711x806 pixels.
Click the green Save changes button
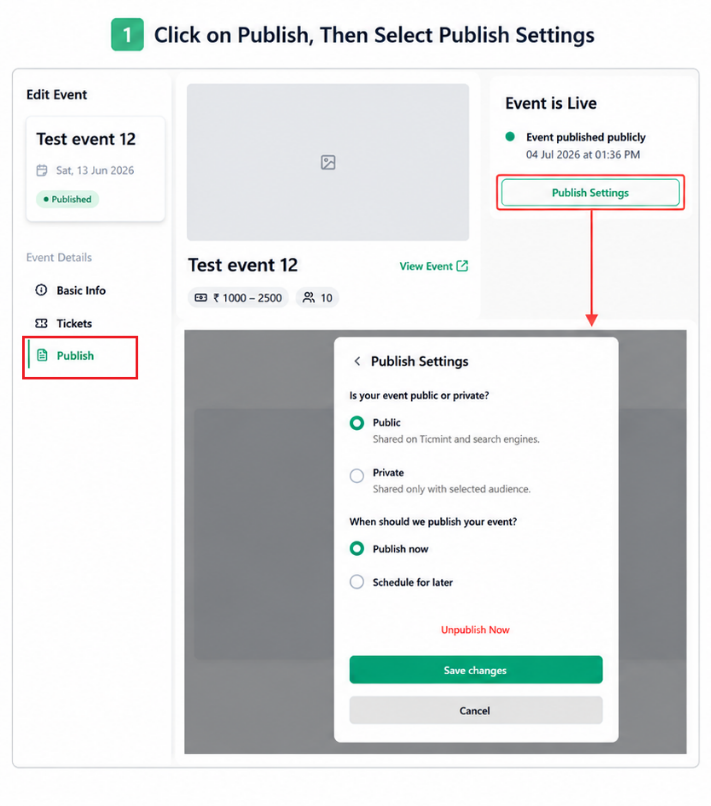click(476, 670)
